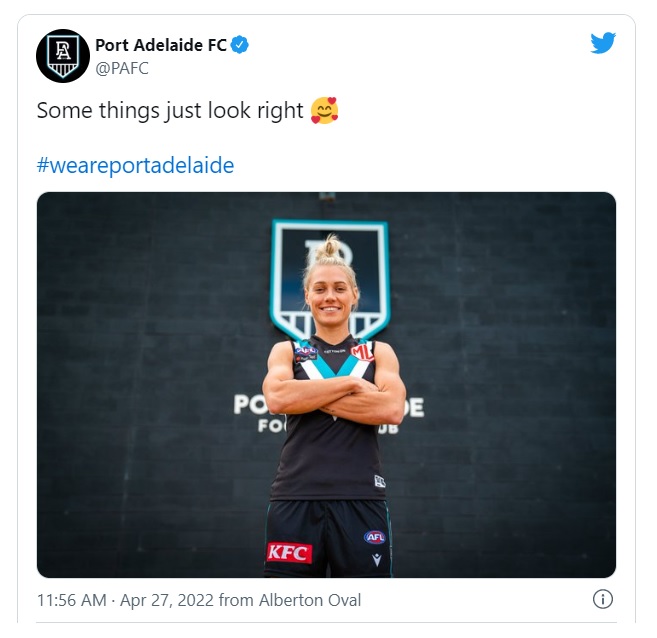This screenshot has height=638, width=657.
Task: Click the red ML sponsor patch on jersey
Action: [x=362, y=352]
